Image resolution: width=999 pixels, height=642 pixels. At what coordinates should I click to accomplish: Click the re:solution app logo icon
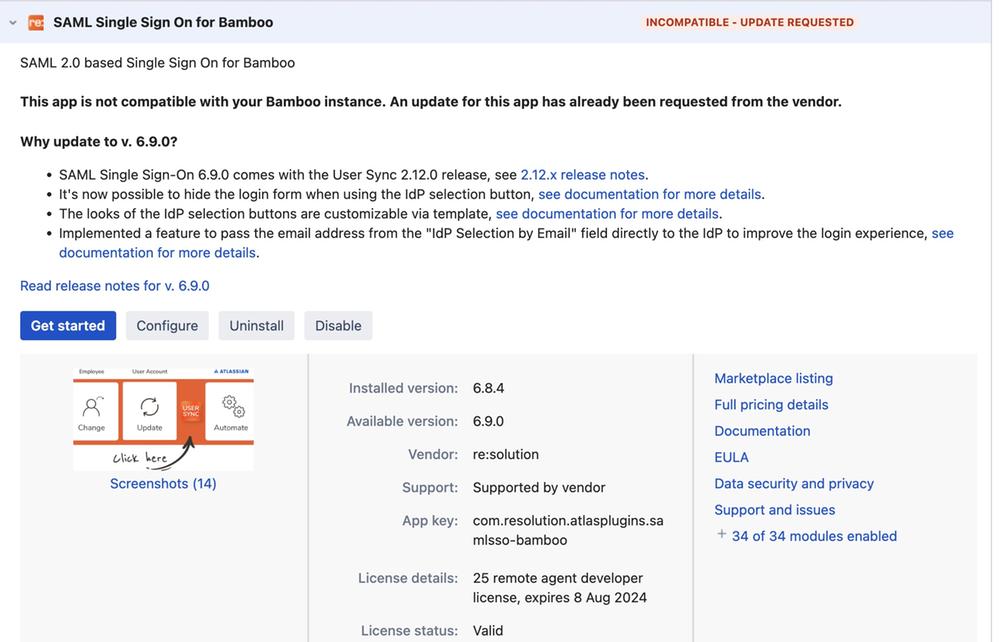pyautogui.click(x=36, y=22)
